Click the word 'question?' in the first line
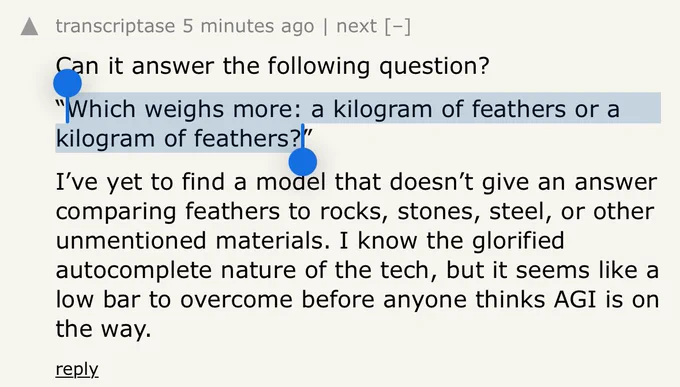The height and width of the screenshot is (387, 680). (434, 66)
